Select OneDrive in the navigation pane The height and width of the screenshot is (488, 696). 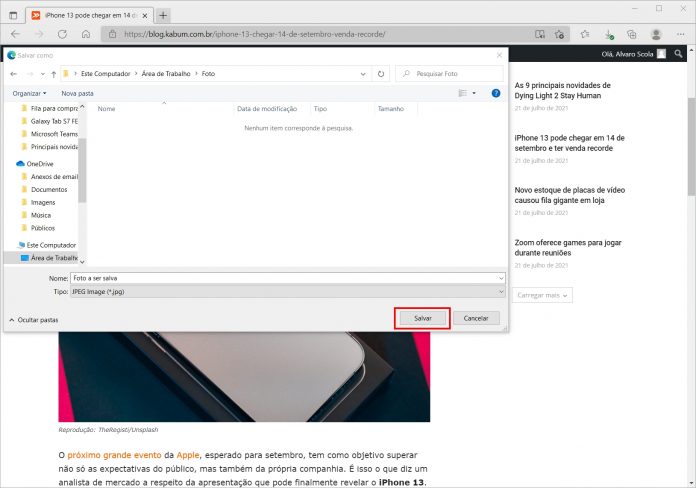pyautogui.click(x=40, y=163)
